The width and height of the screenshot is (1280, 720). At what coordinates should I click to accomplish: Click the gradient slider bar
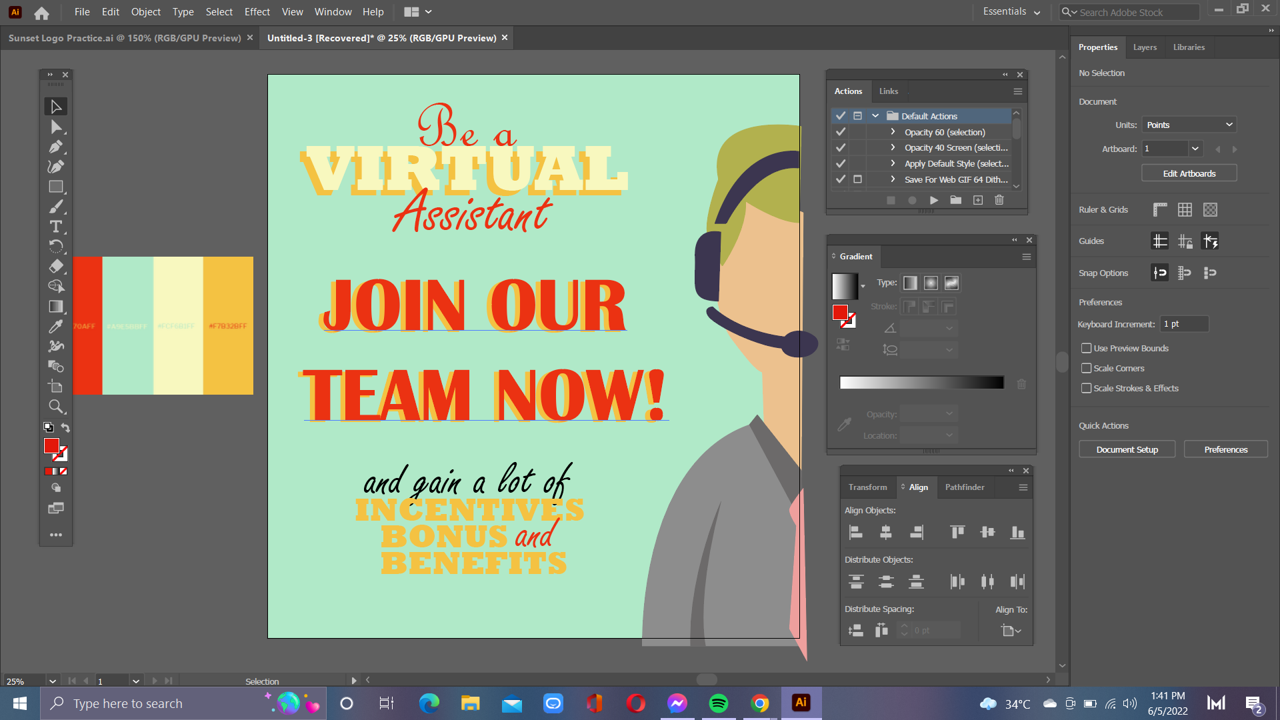[x=922, y=383]
